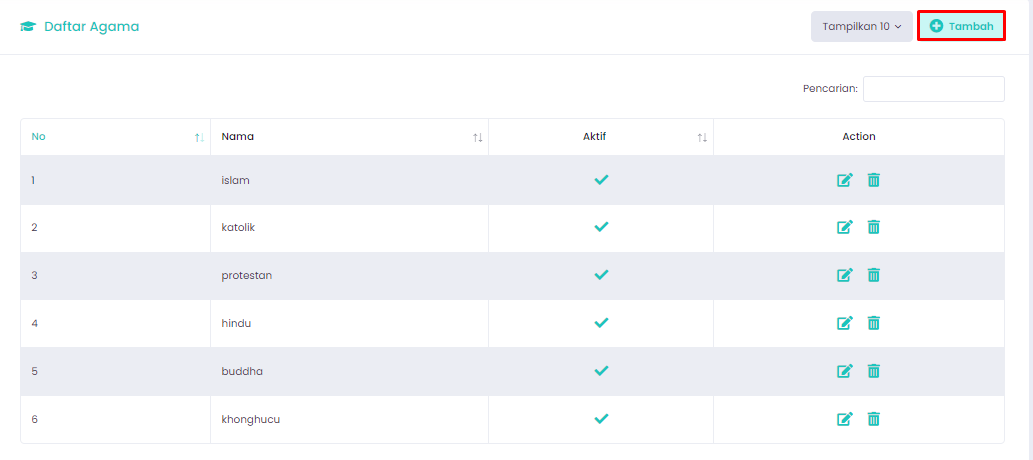Screen dimensions: 1033x460
Task: Open the Tampilkan 10 dropdown
Action: pos(862,26)
